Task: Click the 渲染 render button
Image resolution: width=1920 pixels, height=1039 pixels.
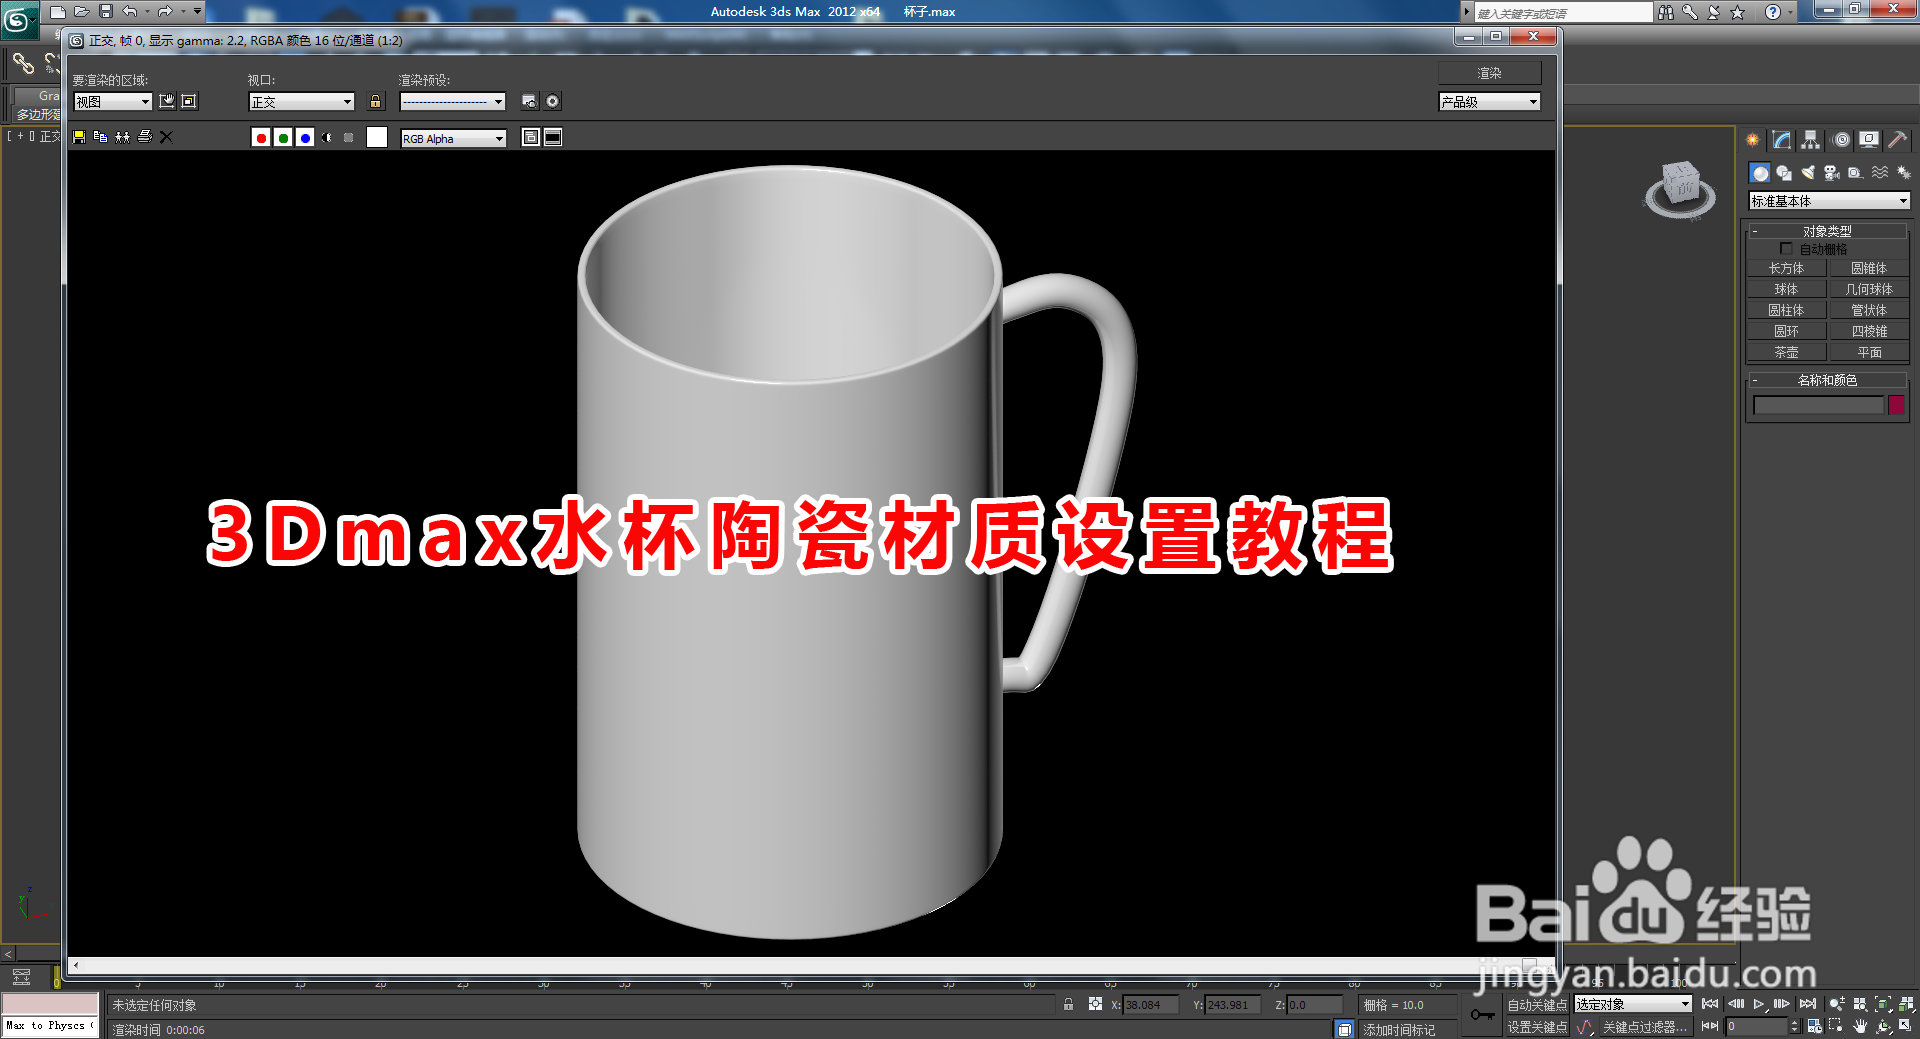Action: [1489, 72]
